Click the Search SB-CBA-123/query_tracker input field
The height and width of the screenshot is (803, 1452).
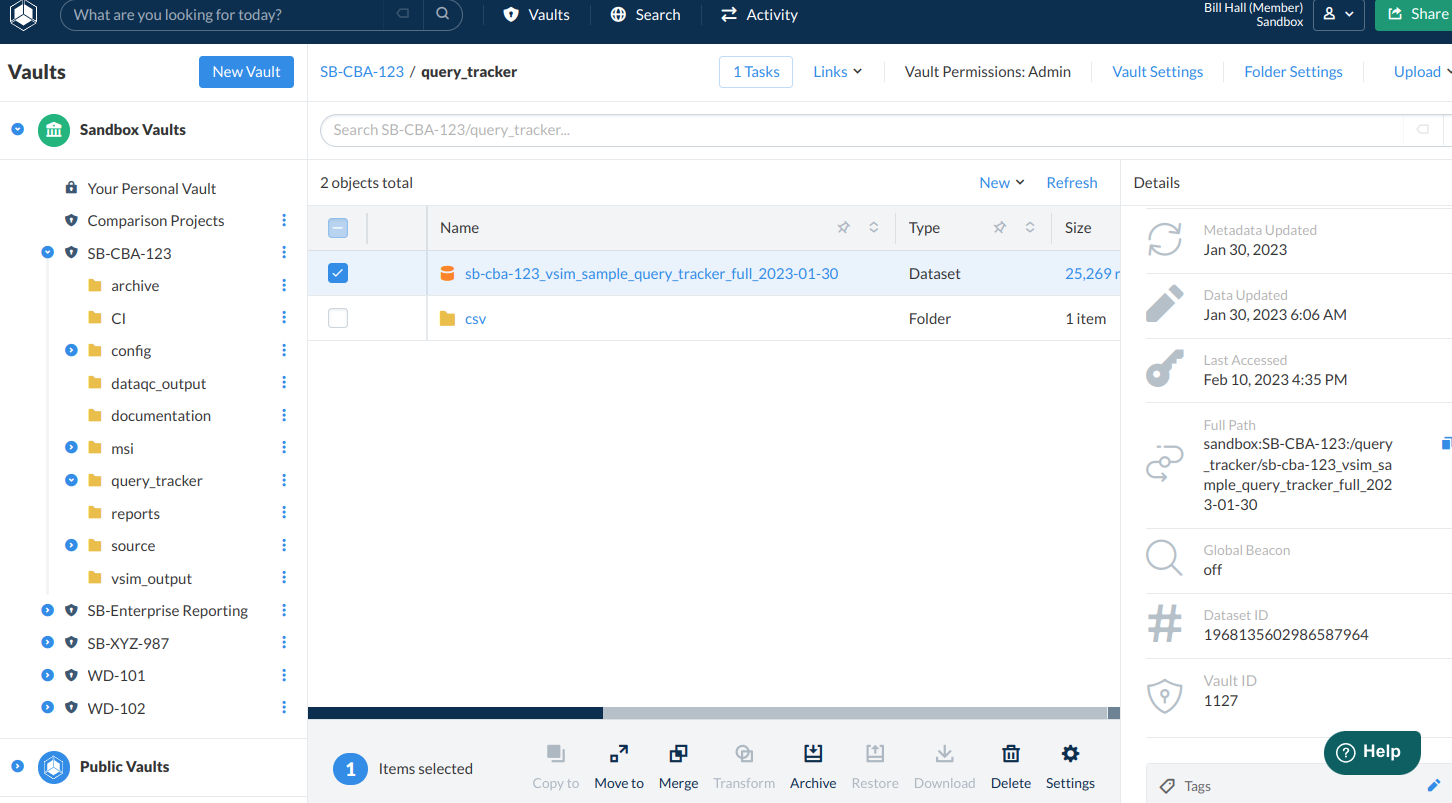[x=860, y=130]
